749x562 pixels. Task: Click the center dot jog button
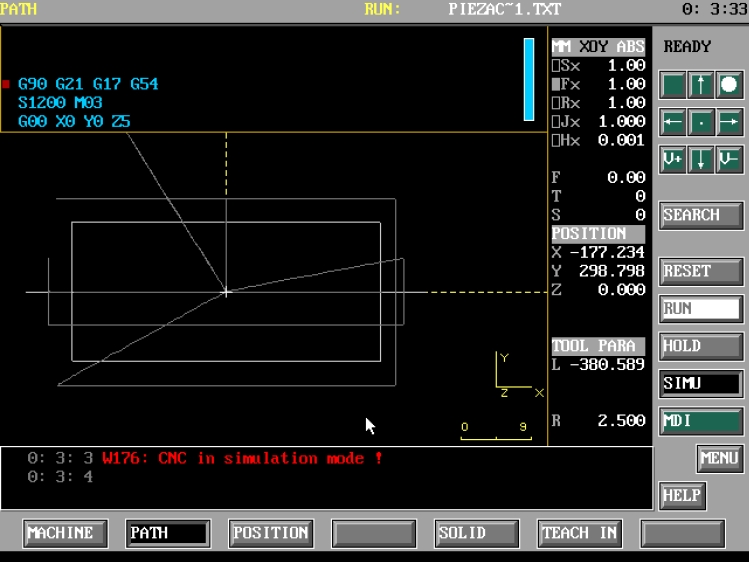tap(701, 123)
